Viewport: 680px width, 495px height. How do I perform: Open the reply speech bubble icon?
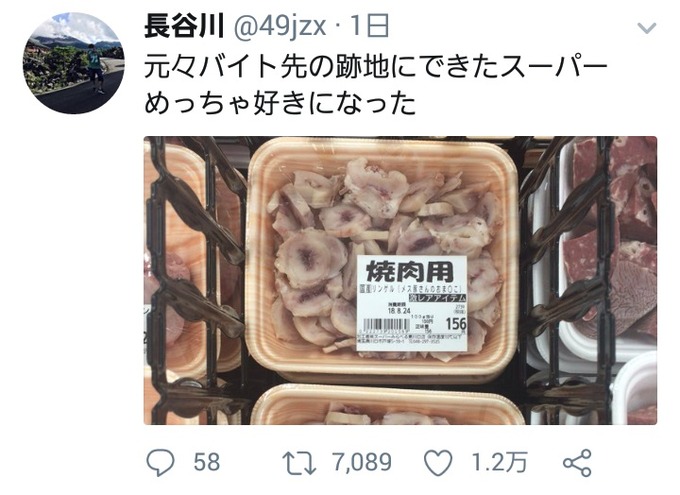160,462
